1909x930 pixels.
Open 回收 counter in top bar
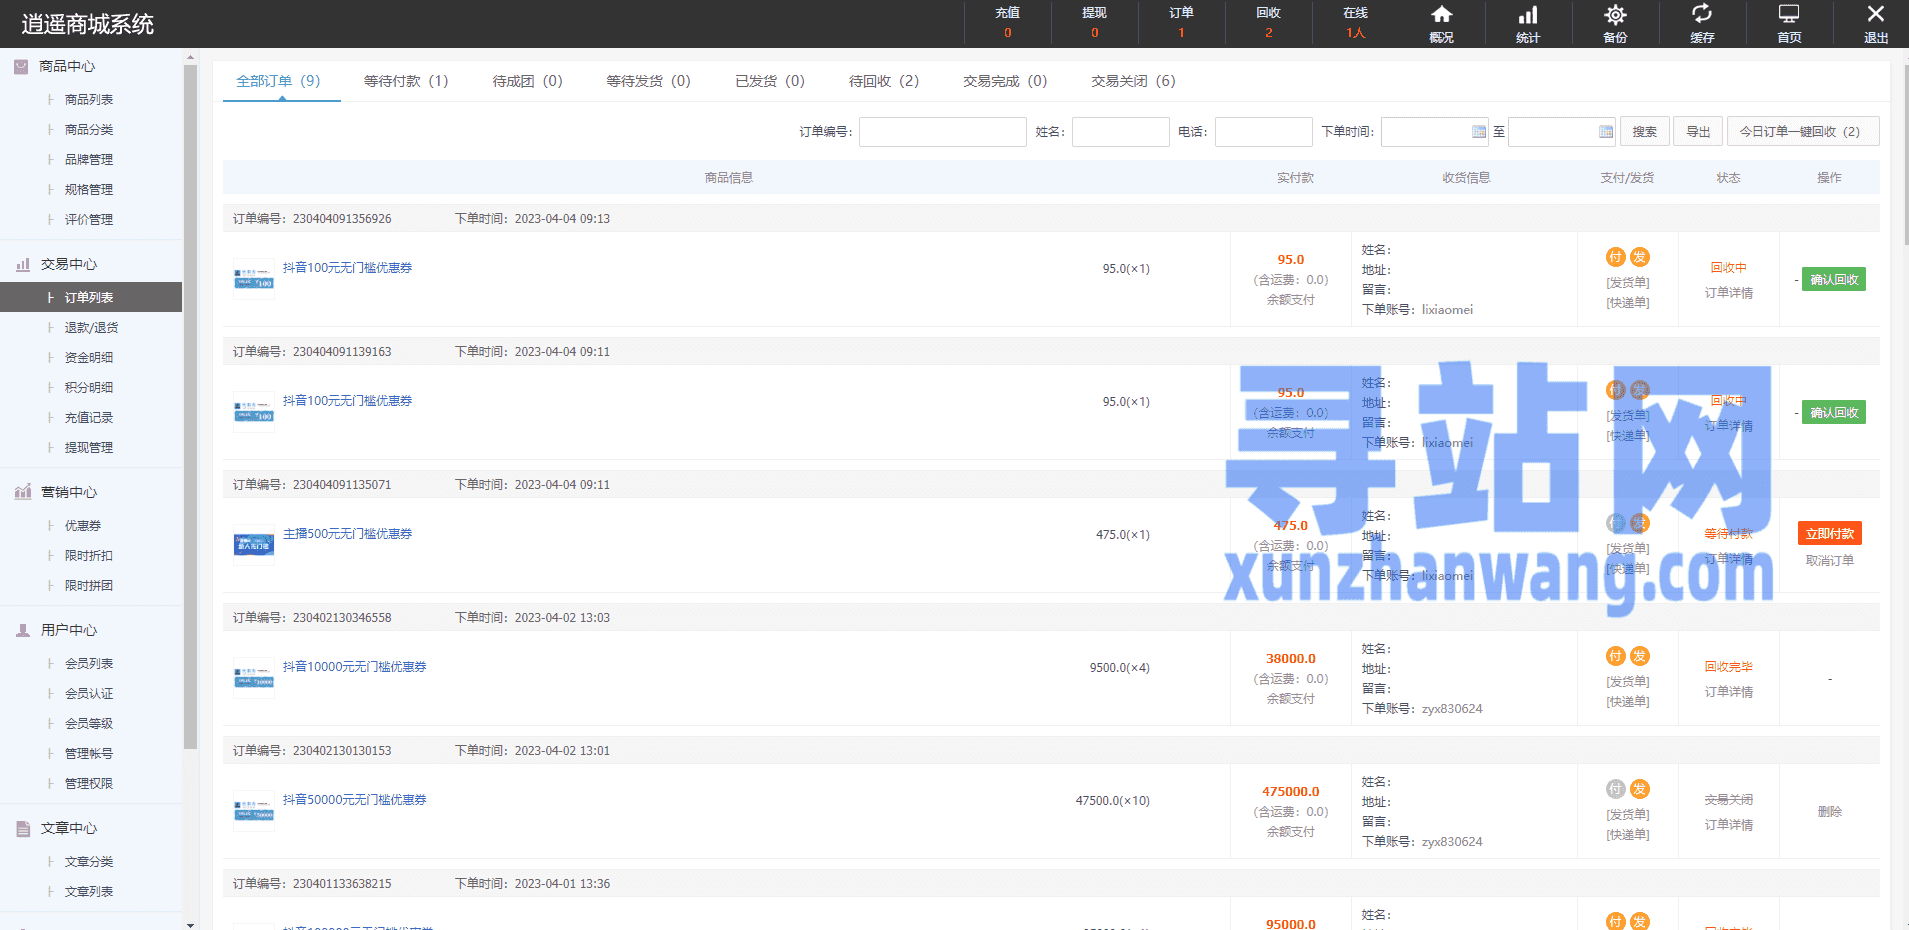[x=1268, y=22]
